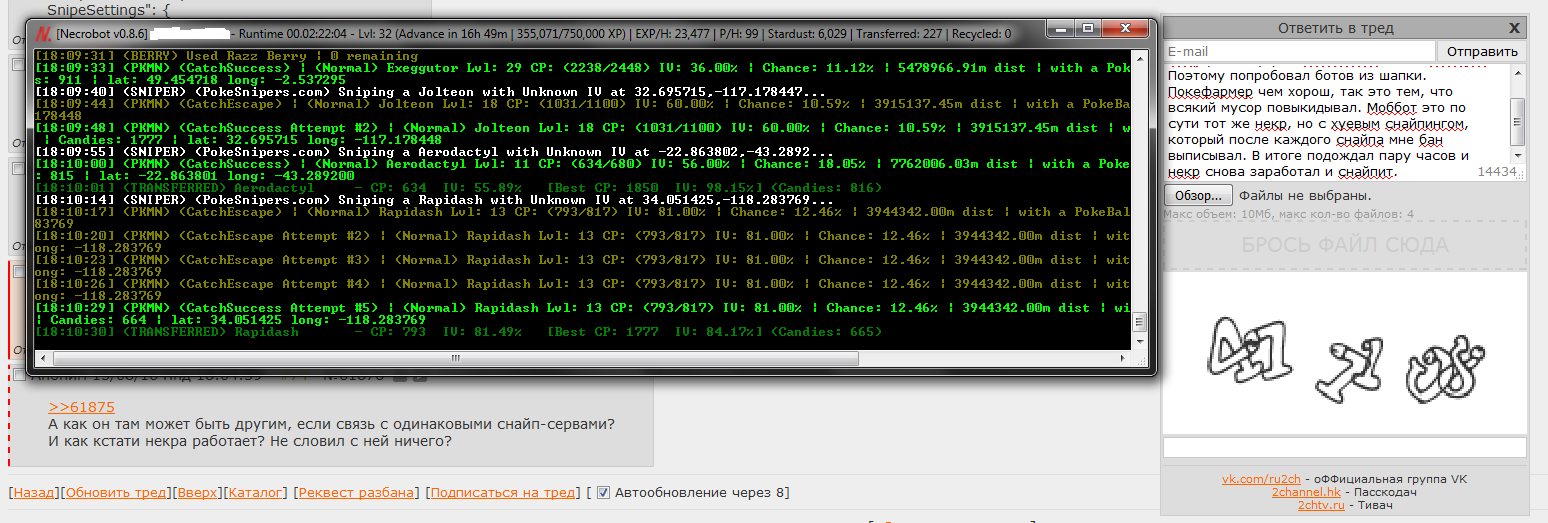Click into the reply message text area
This screenshot has width=1548, height=523.
[x=1336, y=123]
